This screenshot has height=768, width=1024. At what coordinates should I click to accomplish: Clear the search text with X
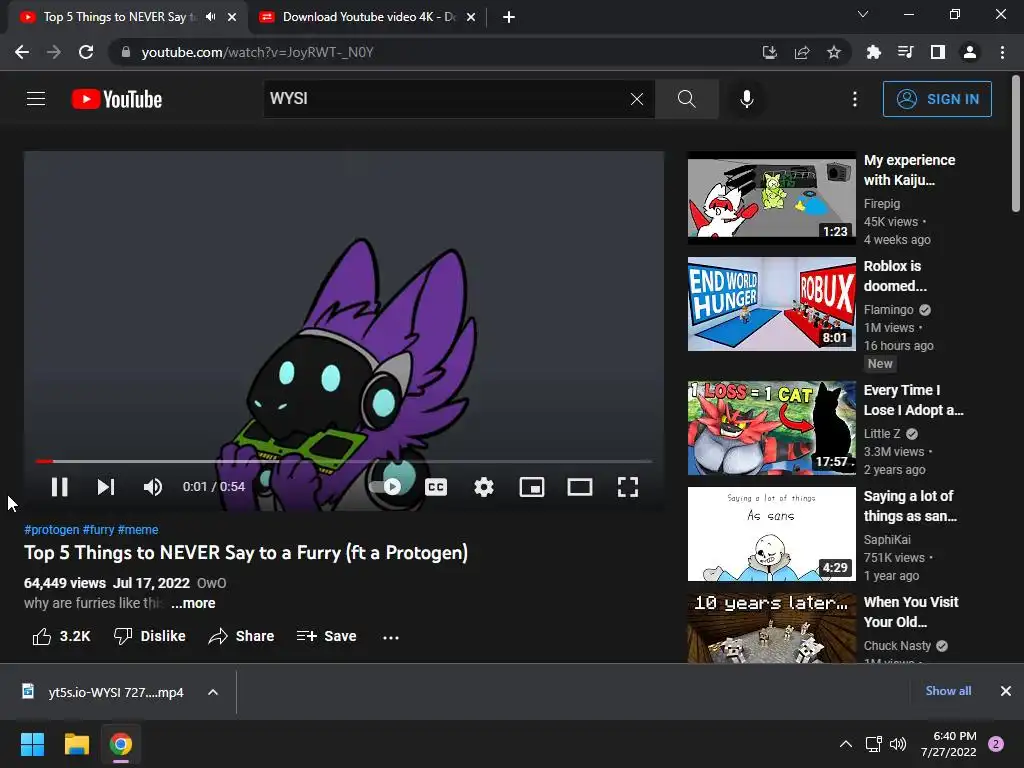[637, 99]
